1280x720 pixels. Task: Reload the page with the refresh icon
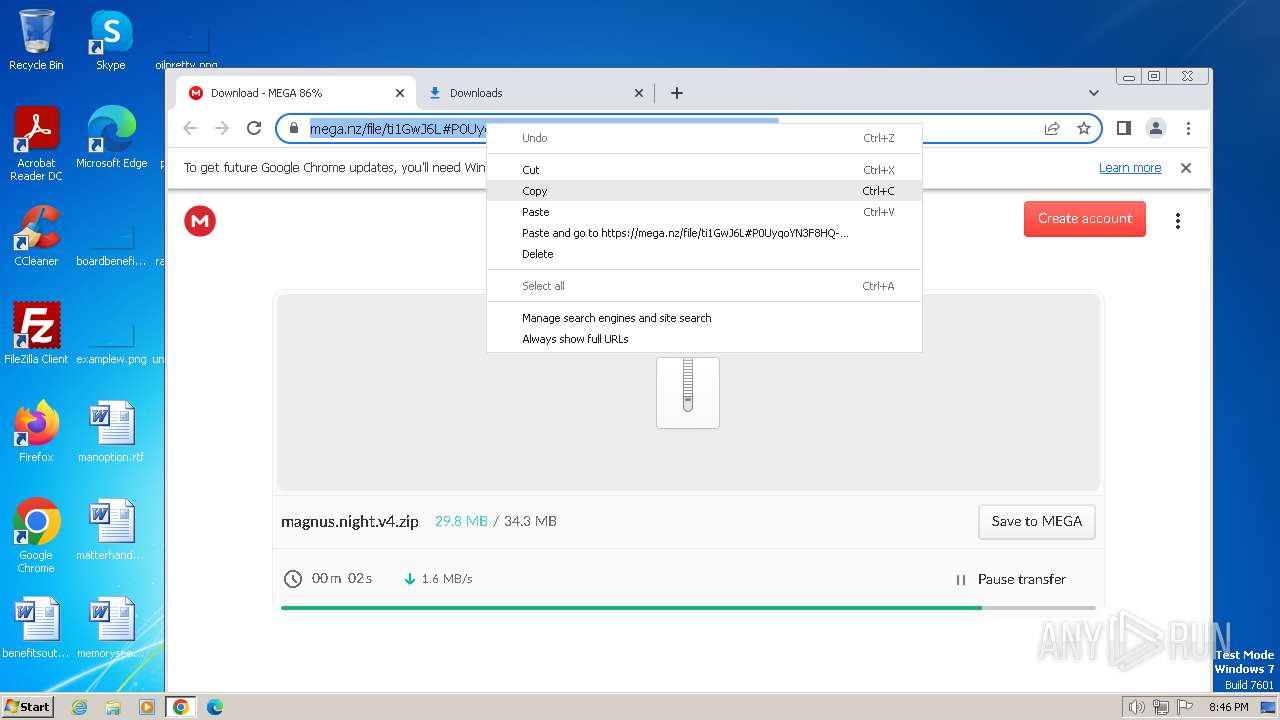(254, 128)
